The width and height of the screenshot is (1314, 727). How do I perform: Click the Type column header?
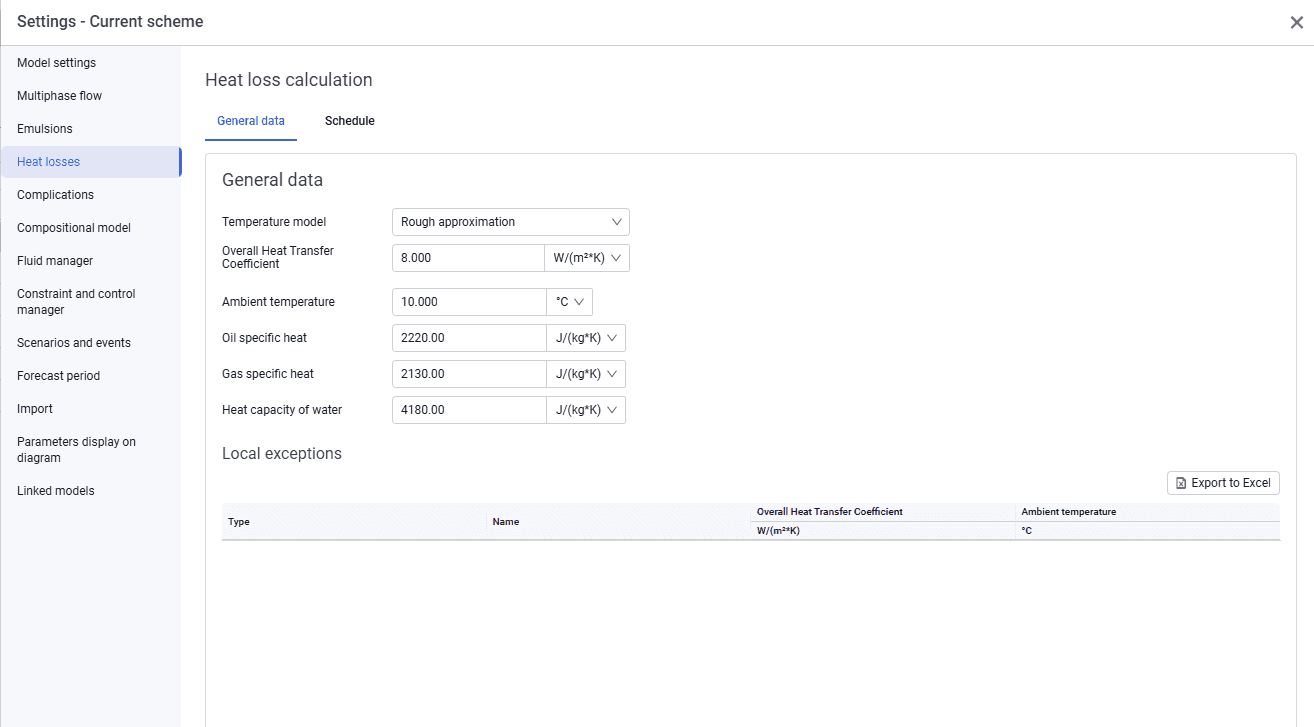point(354,522)
